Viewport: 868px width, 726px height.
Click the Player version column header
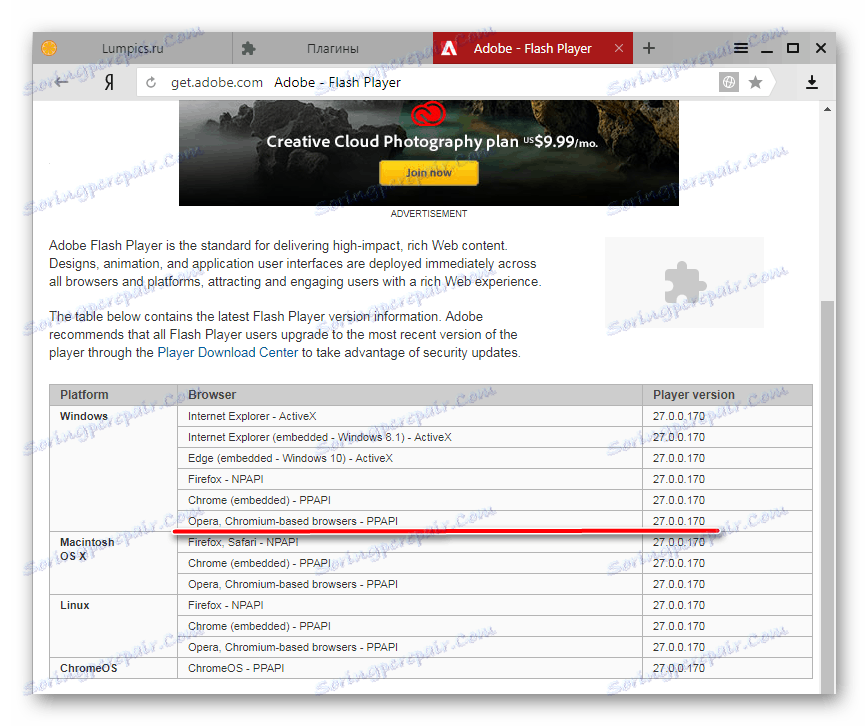tap(727, 395)
